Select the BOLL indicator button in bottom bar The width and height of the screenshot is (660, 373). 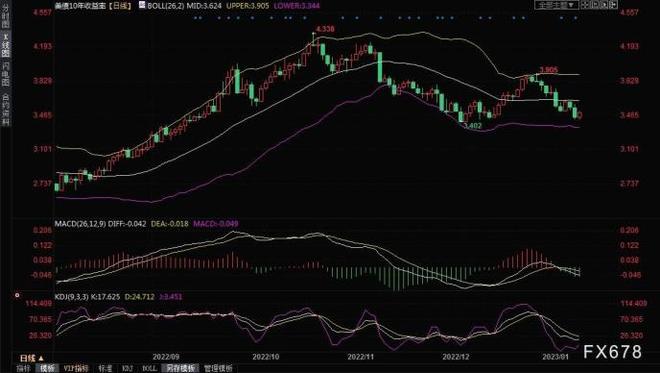coord(149,368)
